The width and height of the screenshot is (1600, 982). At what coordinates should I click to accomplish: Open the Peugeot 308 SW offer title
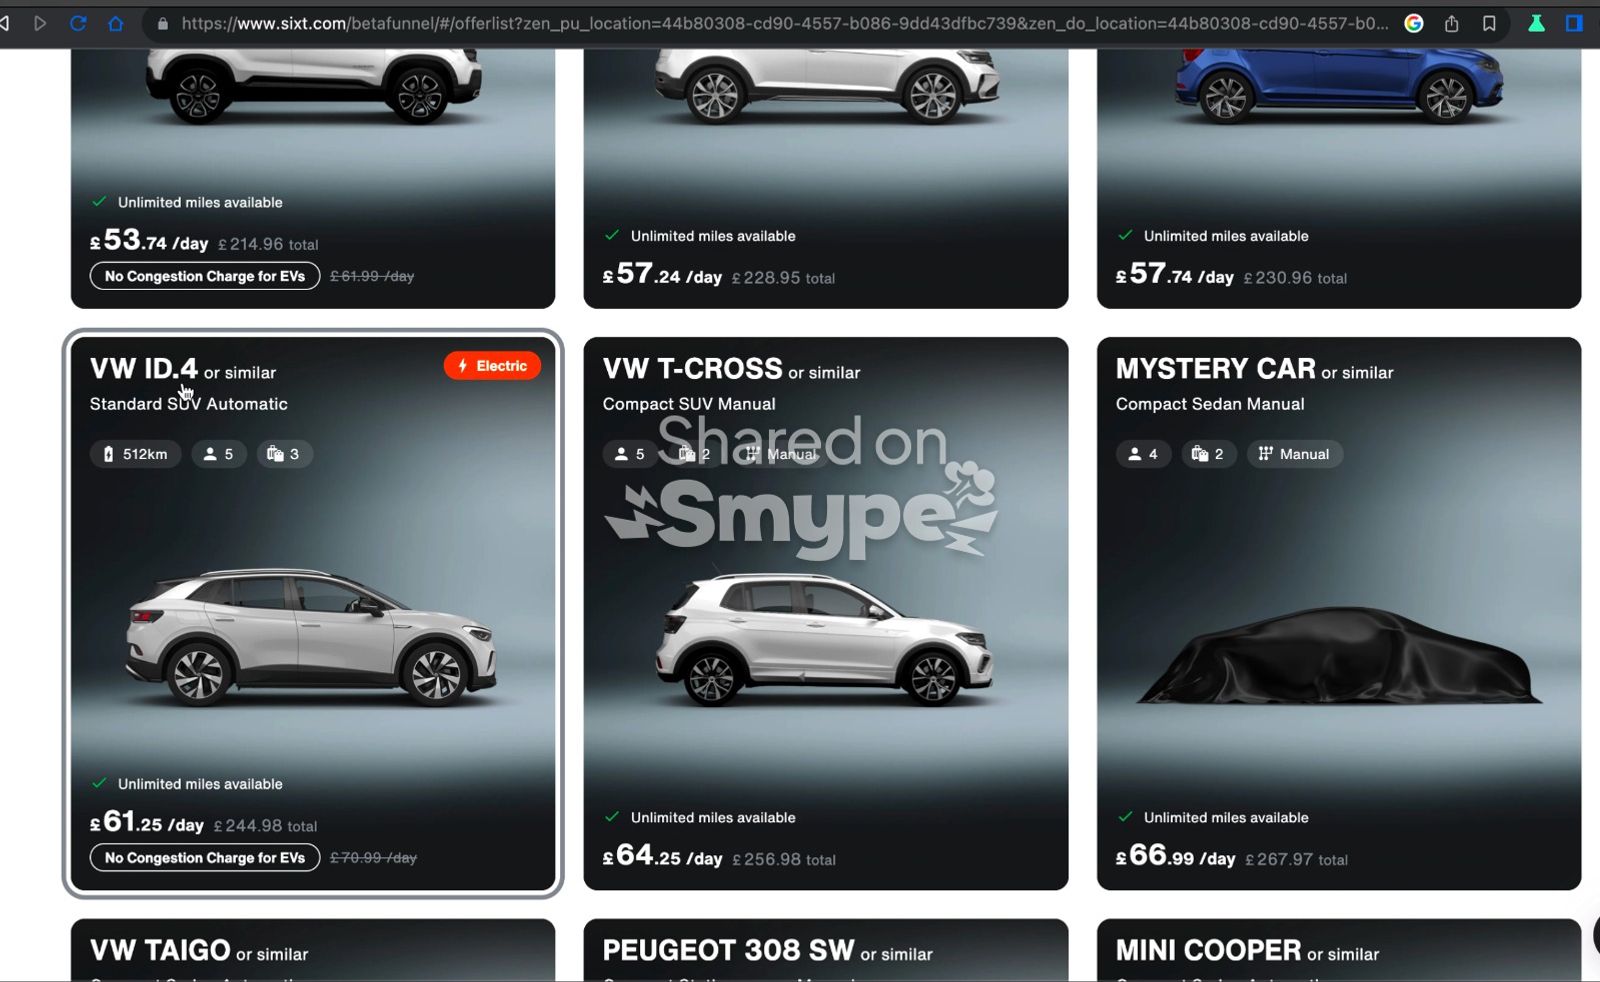click(x=728, y=950)
